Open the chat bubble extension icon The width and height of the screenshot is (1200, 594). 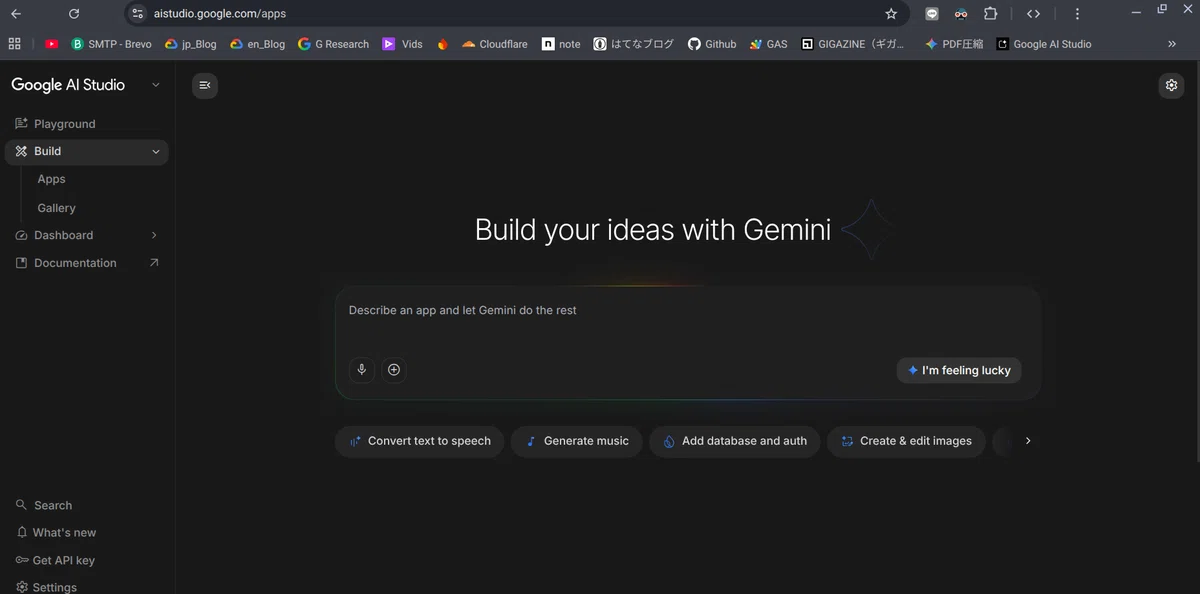click(x=932, y=14)
